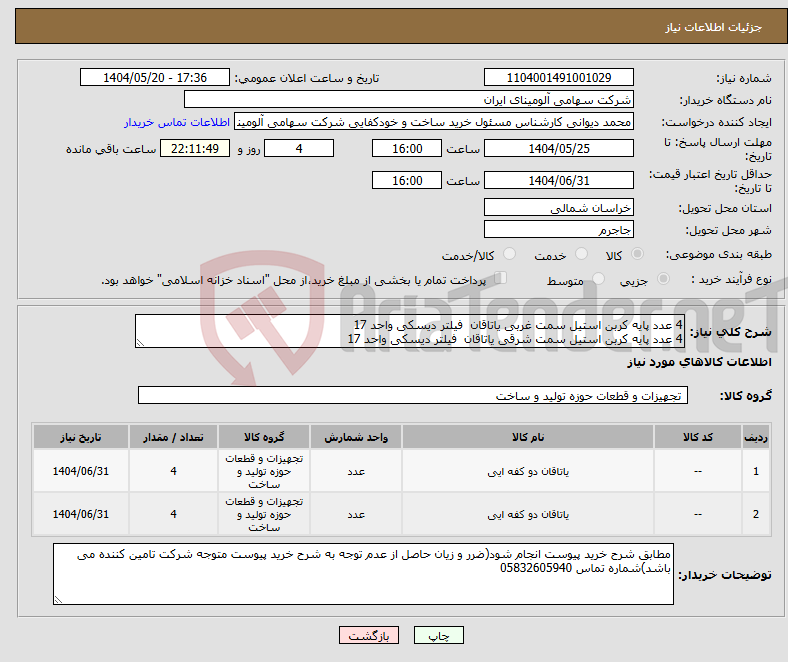The width and height of the screenshot is (788, 662).
Task: Click the گروه کالا field
Action: click(410, 396)
